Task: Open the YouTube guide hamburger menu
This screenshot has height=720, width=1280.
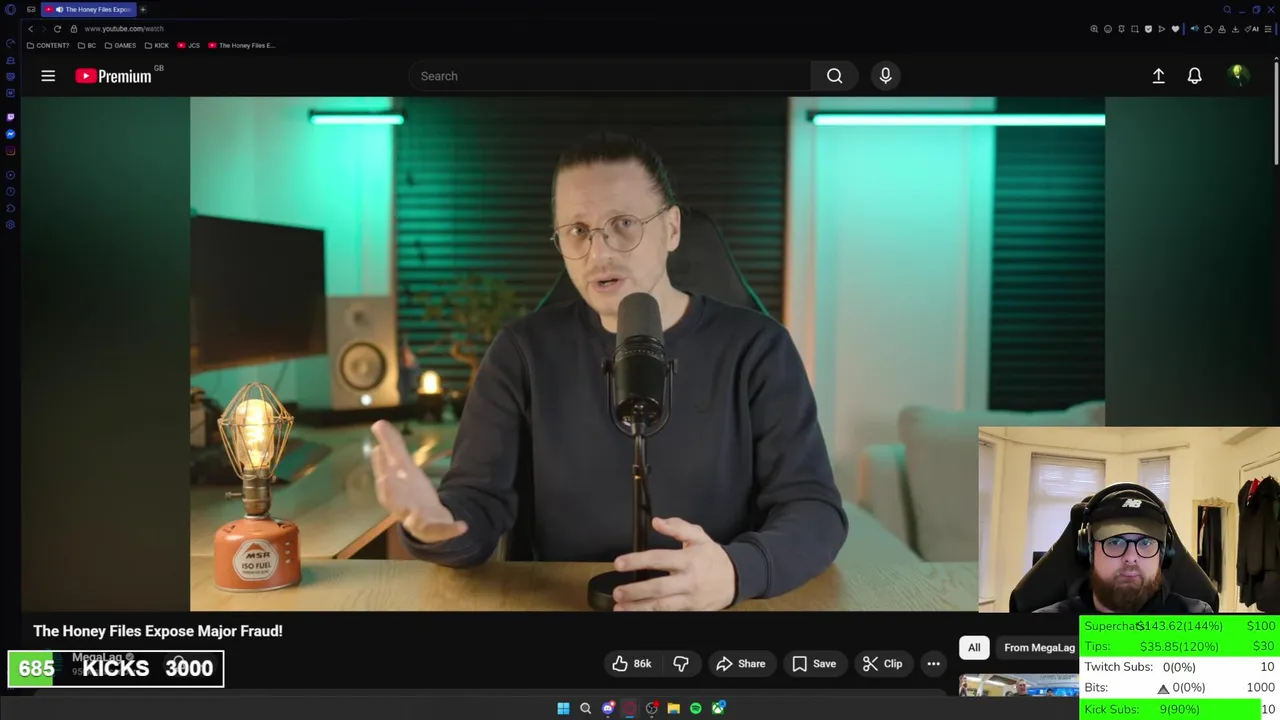Action: [48, 76]
